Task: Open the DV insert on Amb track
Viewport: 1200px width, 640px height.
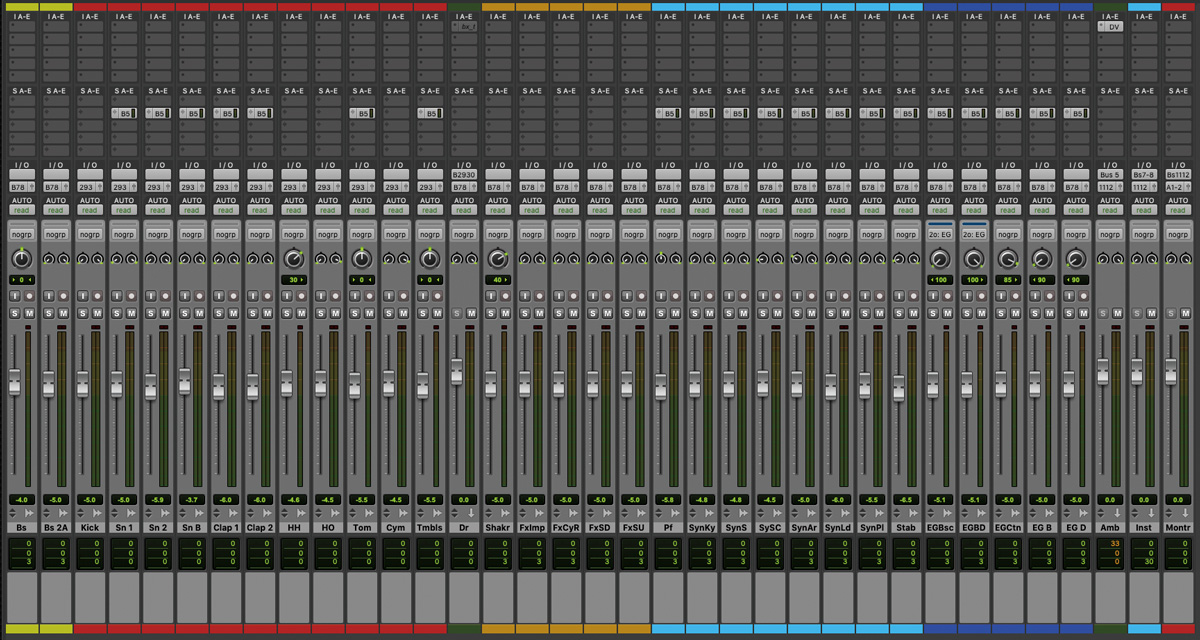Action: pyautogui.click(x=1110, y=27)
